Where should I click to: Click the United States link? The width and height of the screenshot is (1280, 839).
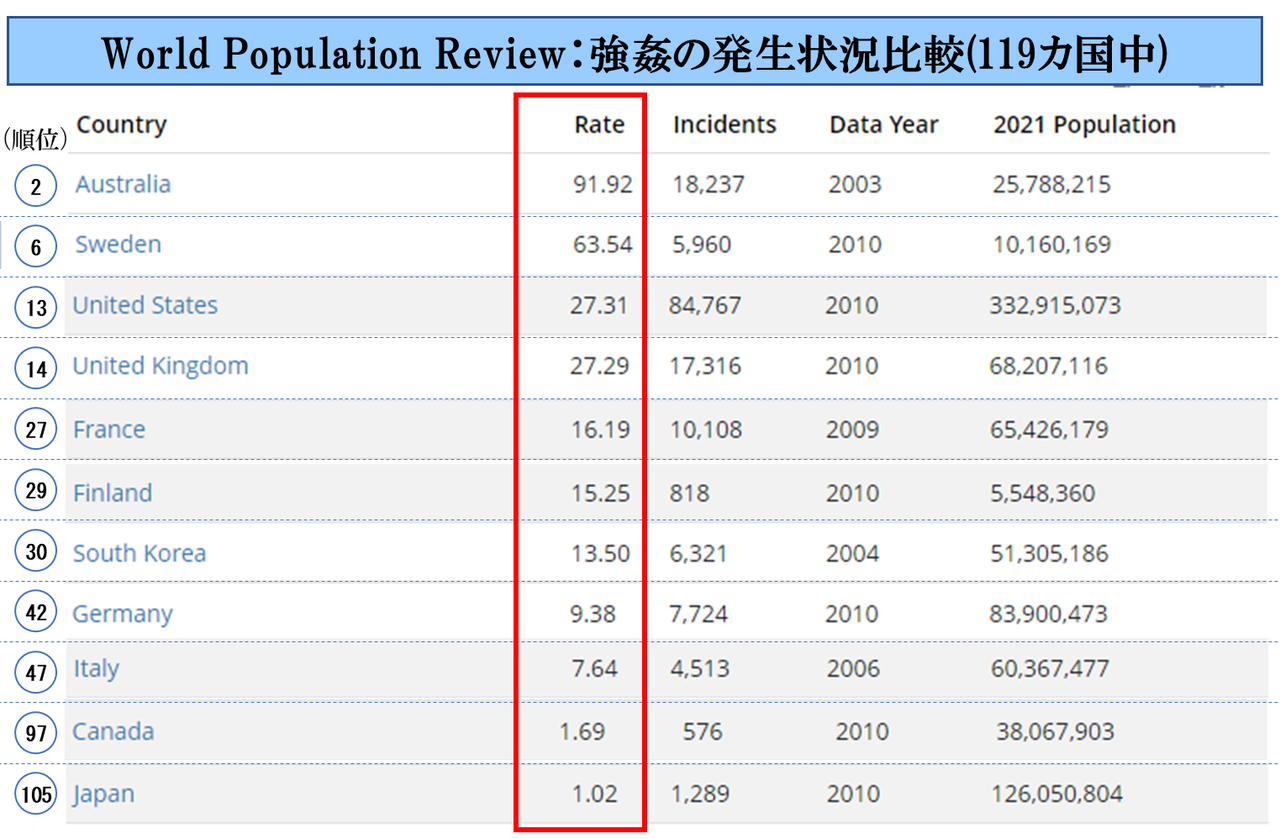145,305
